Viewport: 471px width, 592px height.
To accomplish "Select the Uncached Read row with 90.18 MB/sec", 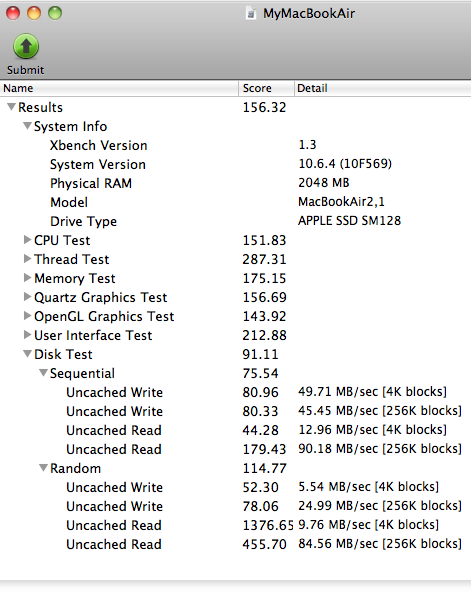I will point(236,449).
